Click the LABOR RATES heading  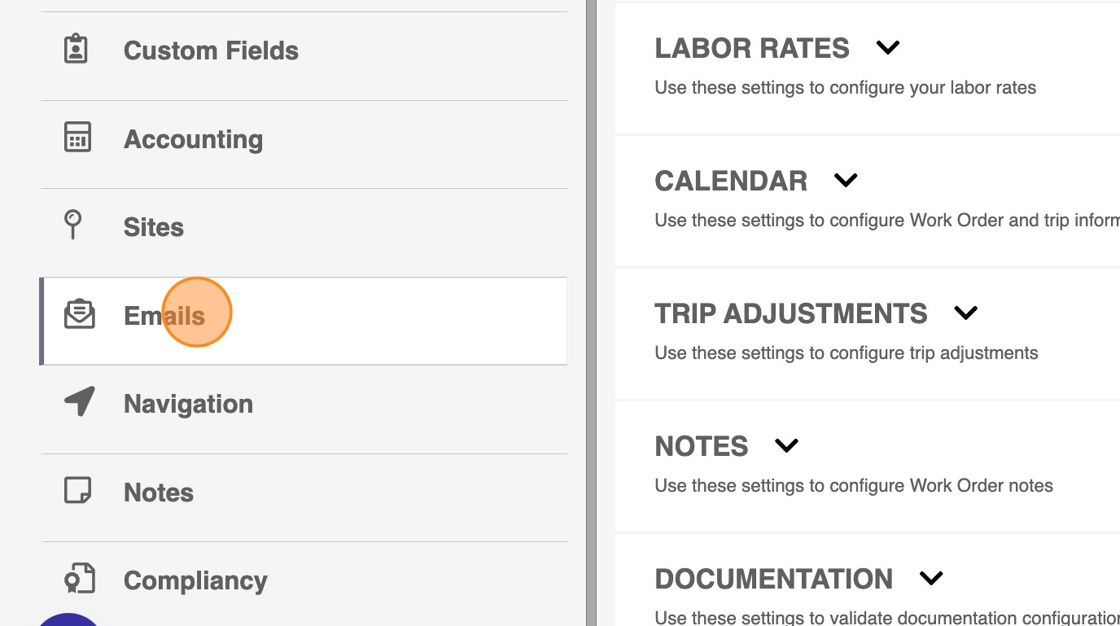752,48
